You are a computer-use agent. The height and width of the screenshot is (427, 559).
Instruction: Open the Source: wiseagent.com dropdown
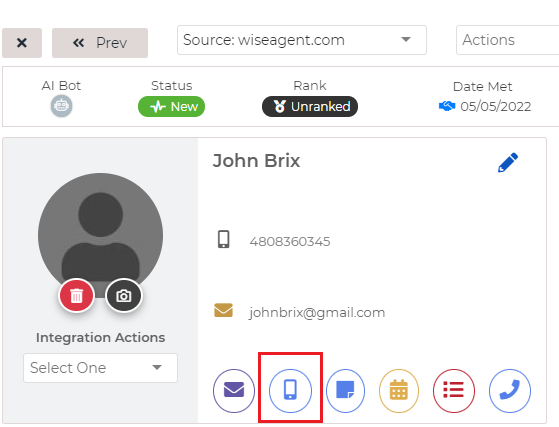[302, 40]
